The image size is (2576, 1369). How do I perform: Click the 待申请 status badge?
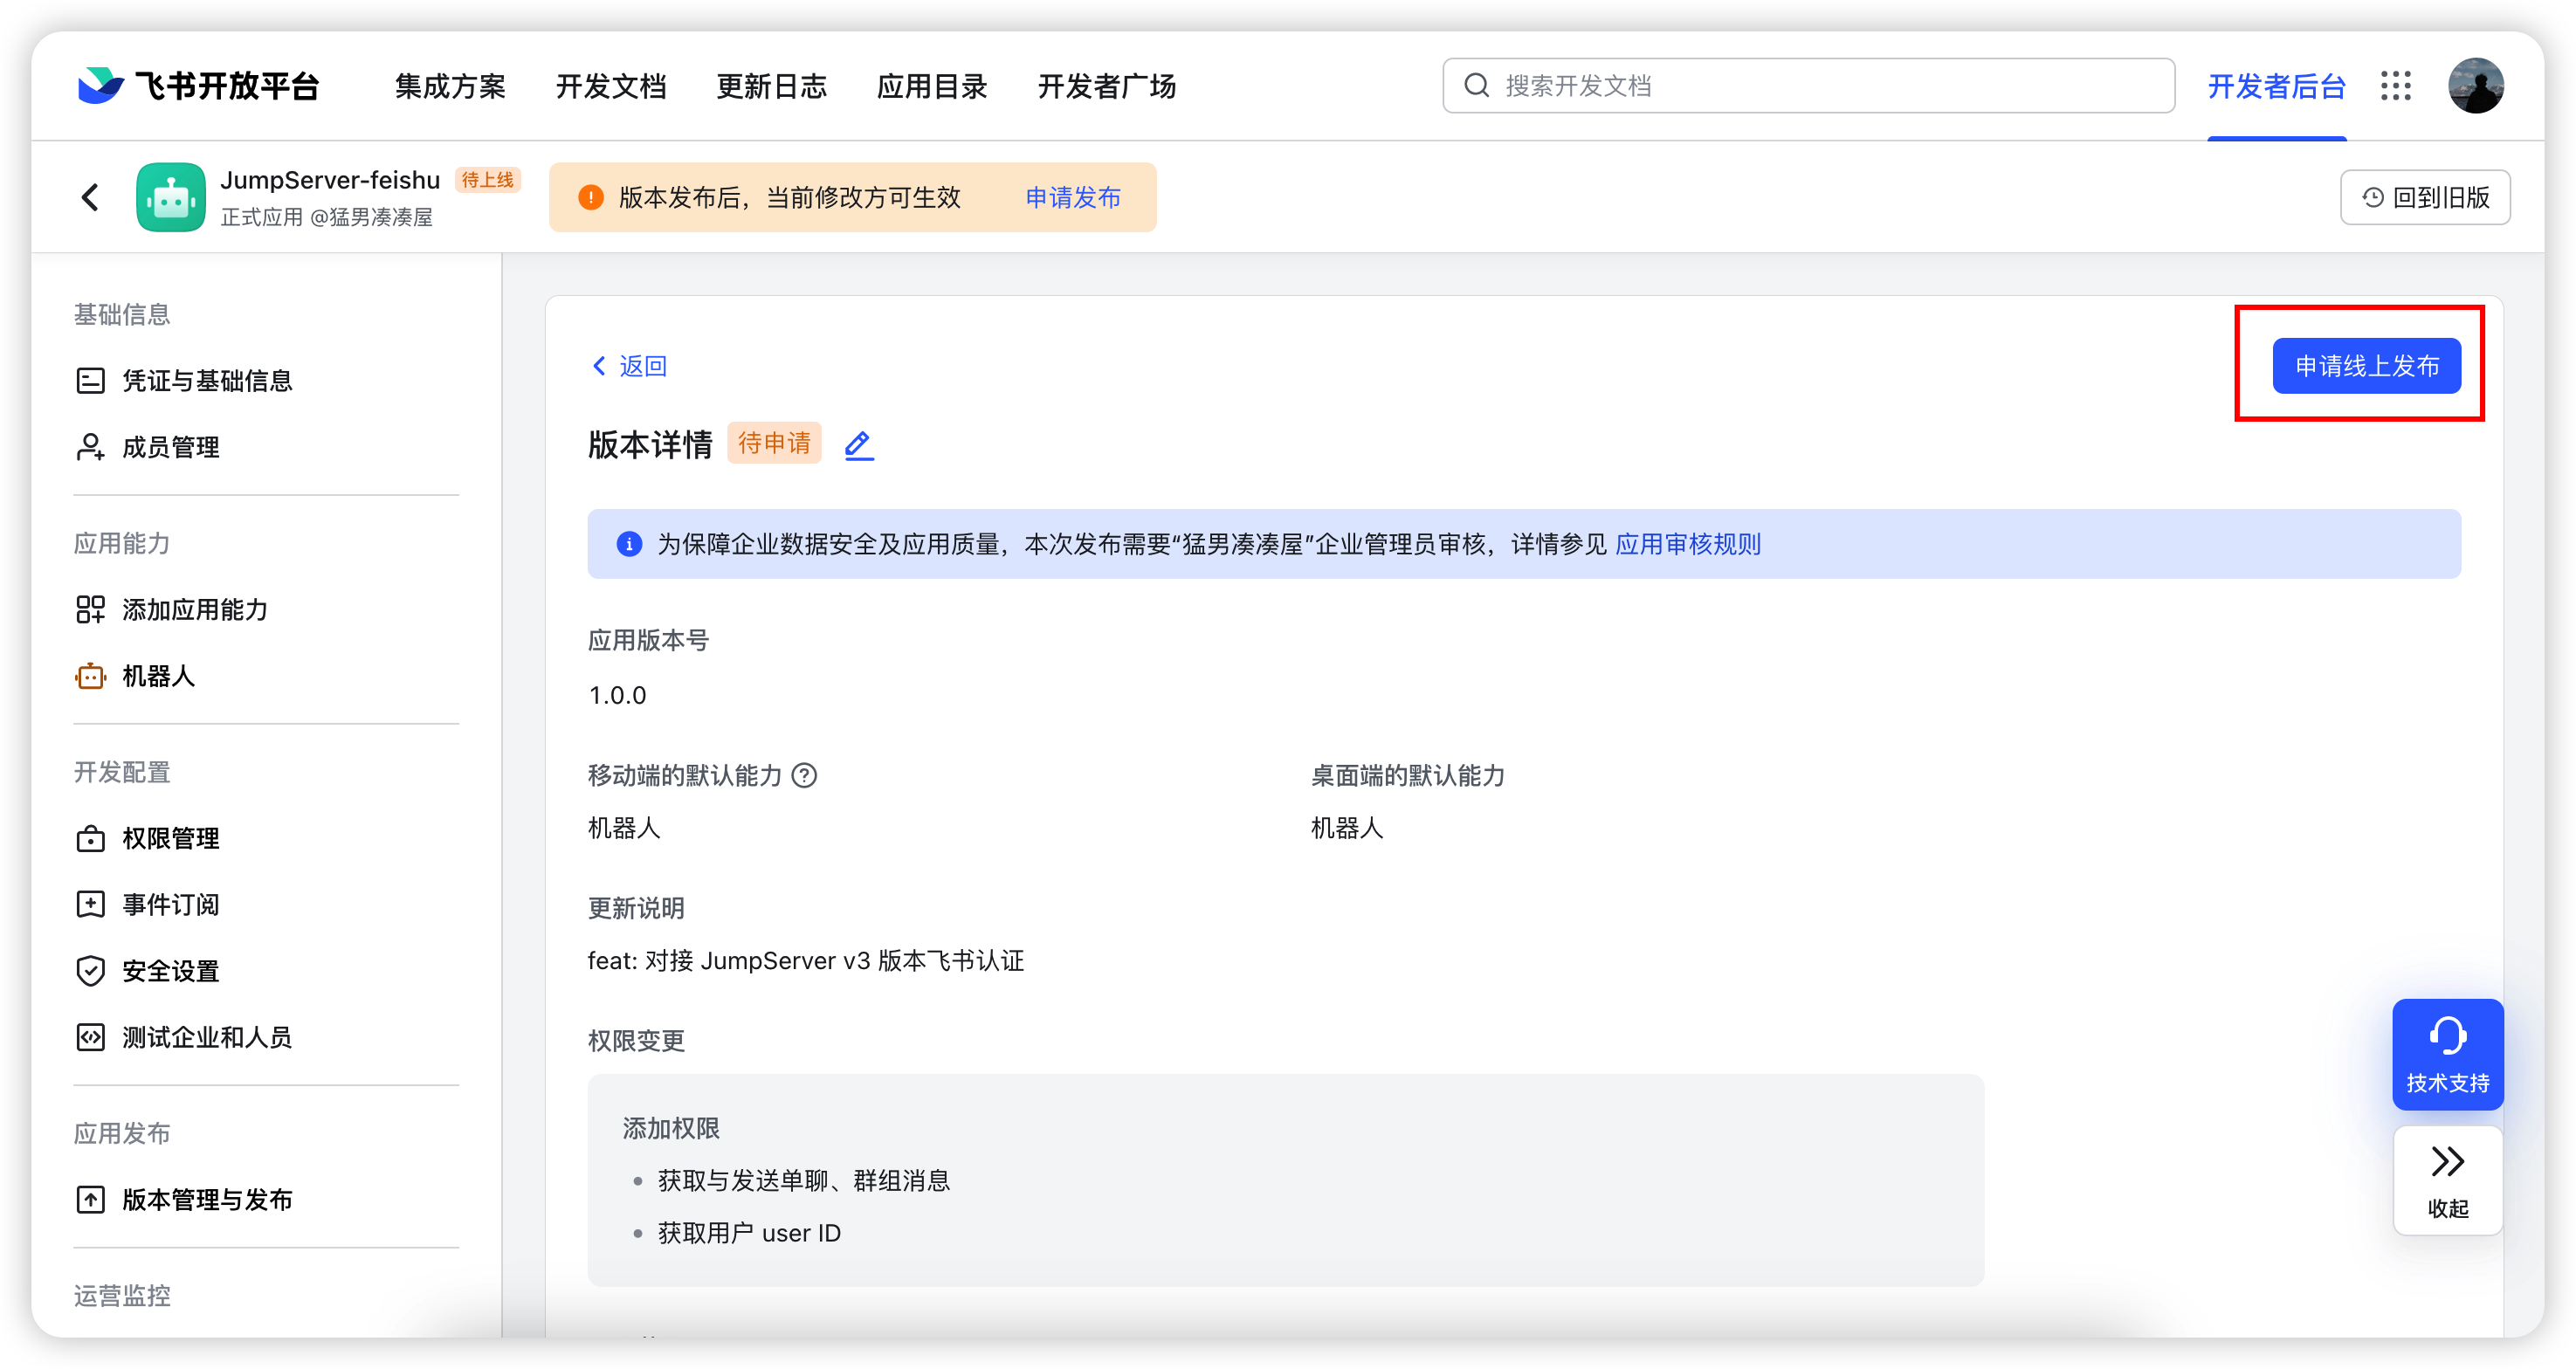point(774,443)
